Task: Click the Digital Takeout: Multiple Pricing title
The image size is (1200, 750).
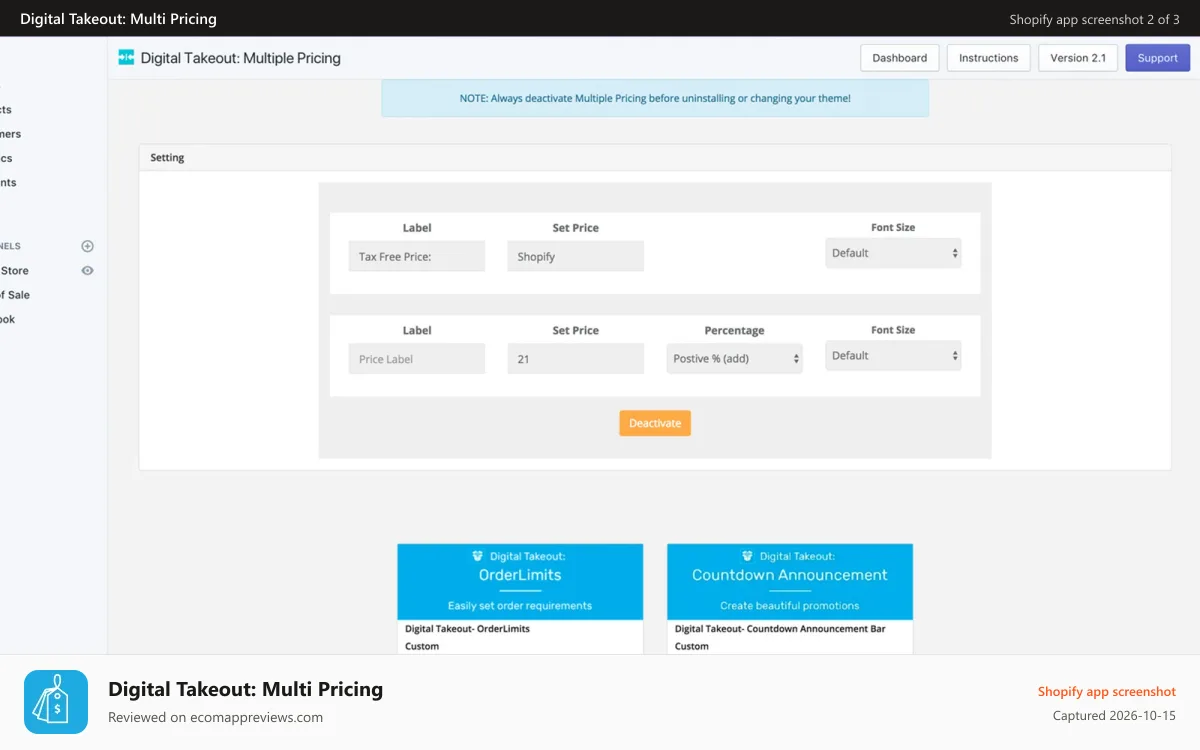Action: (241, 58)
